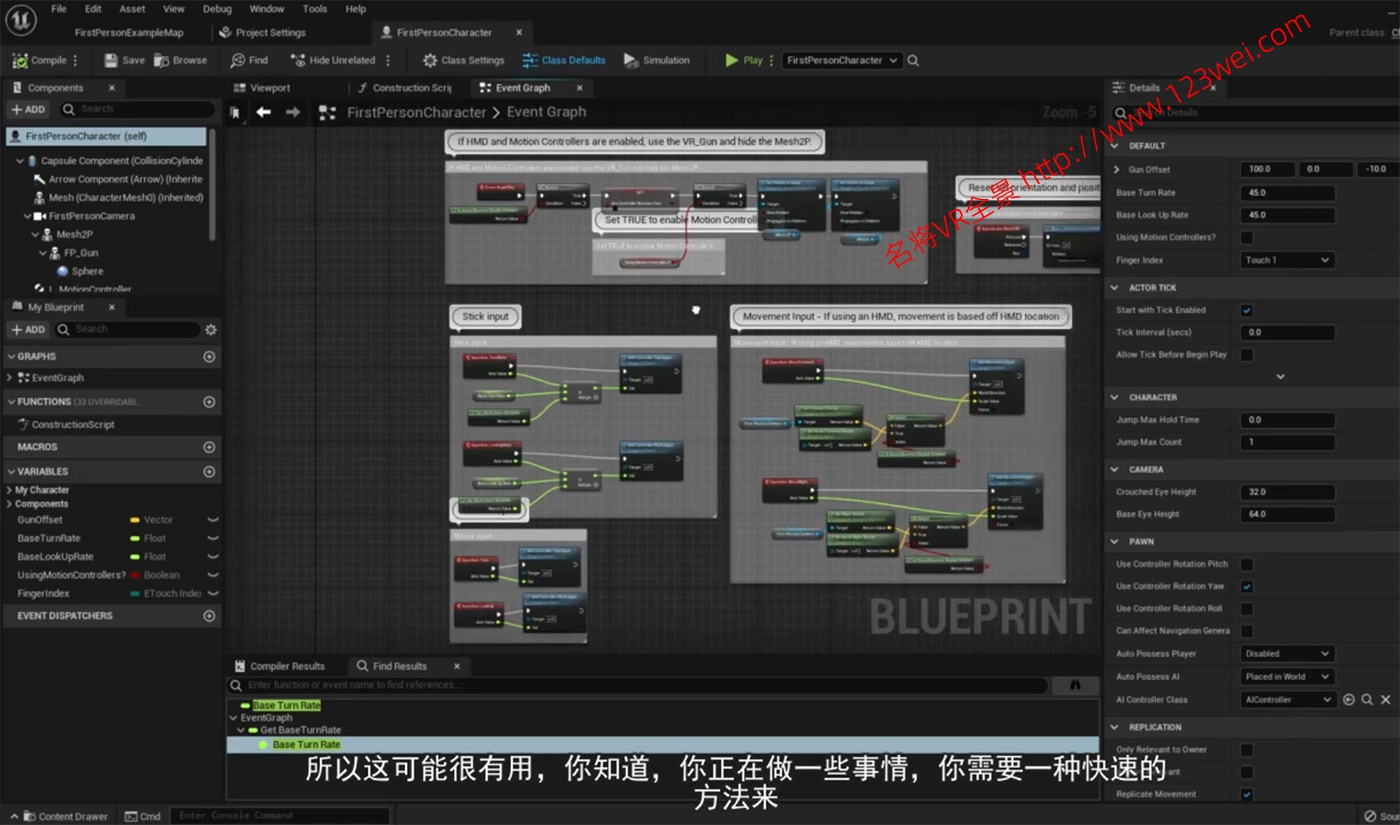Click the Add component button
This screenshot has width=1400, height=825.
(x=28, y=109)
